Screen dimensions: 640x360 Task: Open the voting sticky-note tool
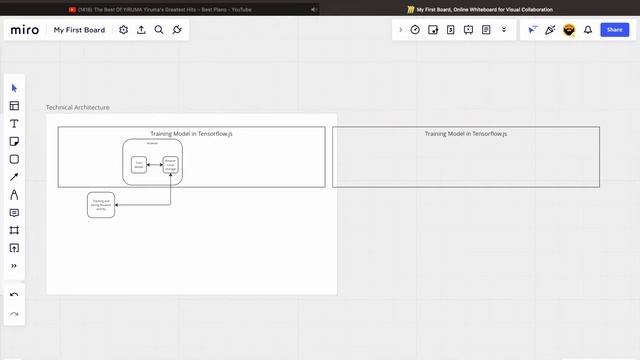coord(433,30)
